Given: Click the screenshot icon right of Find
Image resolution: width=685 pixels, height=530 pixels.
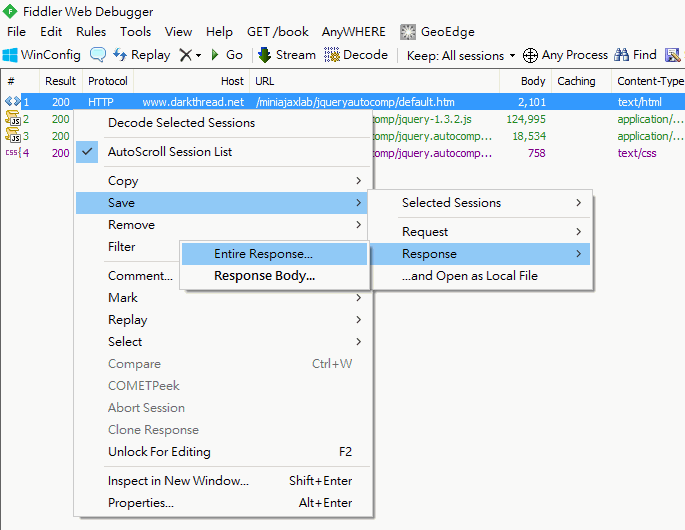Looking at the screenshot, I should click(x=672, y=55).
